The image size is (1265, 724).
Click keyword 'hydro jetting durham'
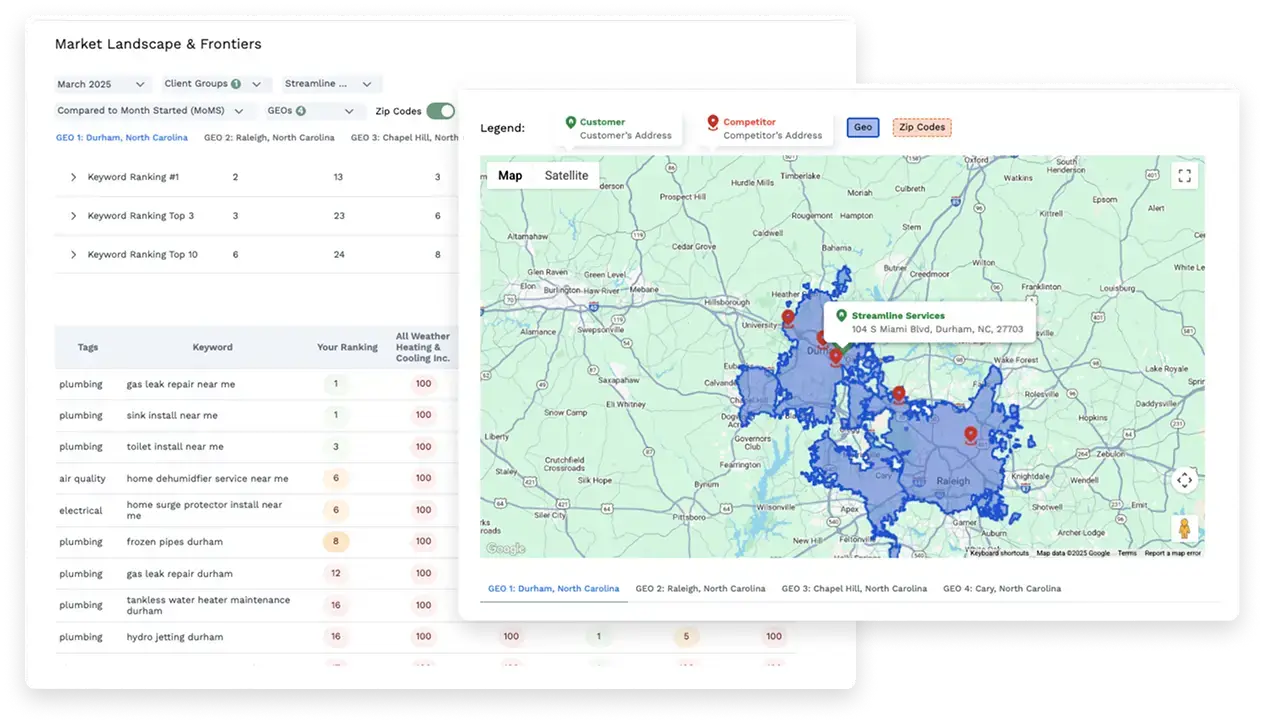[x=175, y=637]
